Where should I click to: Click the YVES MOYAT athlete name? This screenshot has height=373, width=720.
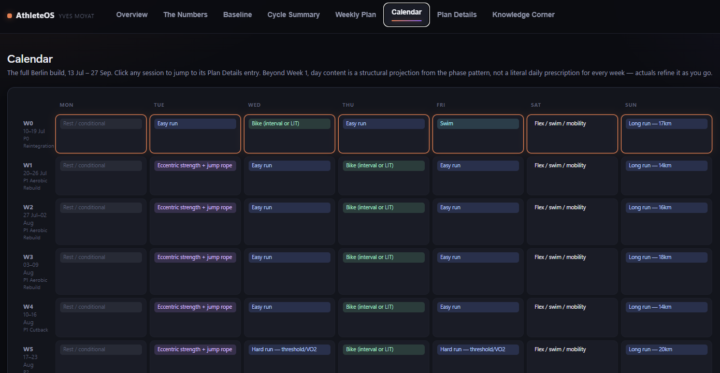click(76, 16)
